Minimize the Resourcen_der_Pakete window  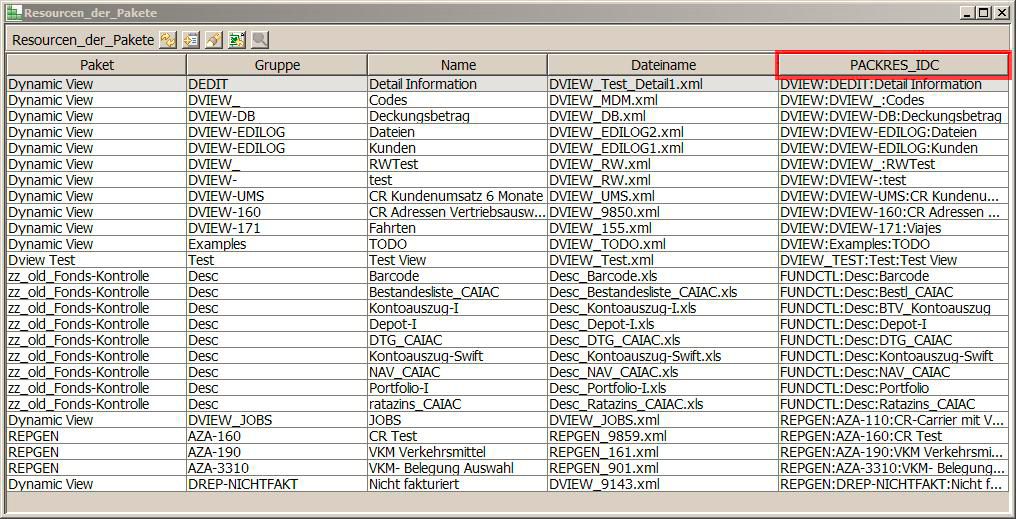click(x=969, y=12)
